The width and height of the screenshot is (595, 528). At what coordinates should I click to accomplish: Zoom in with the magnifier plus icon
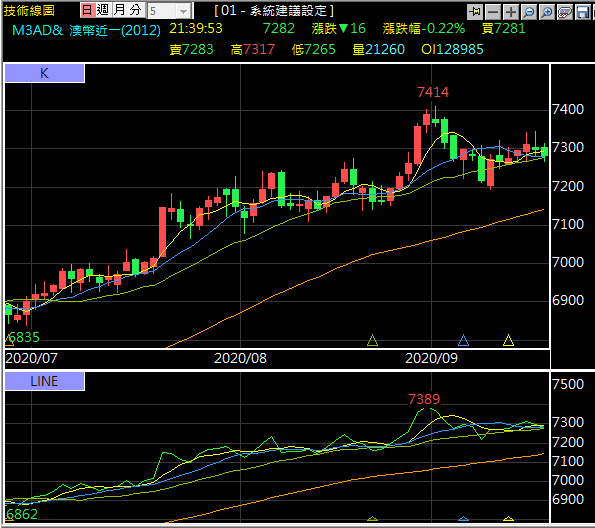[x=547, y=12]
